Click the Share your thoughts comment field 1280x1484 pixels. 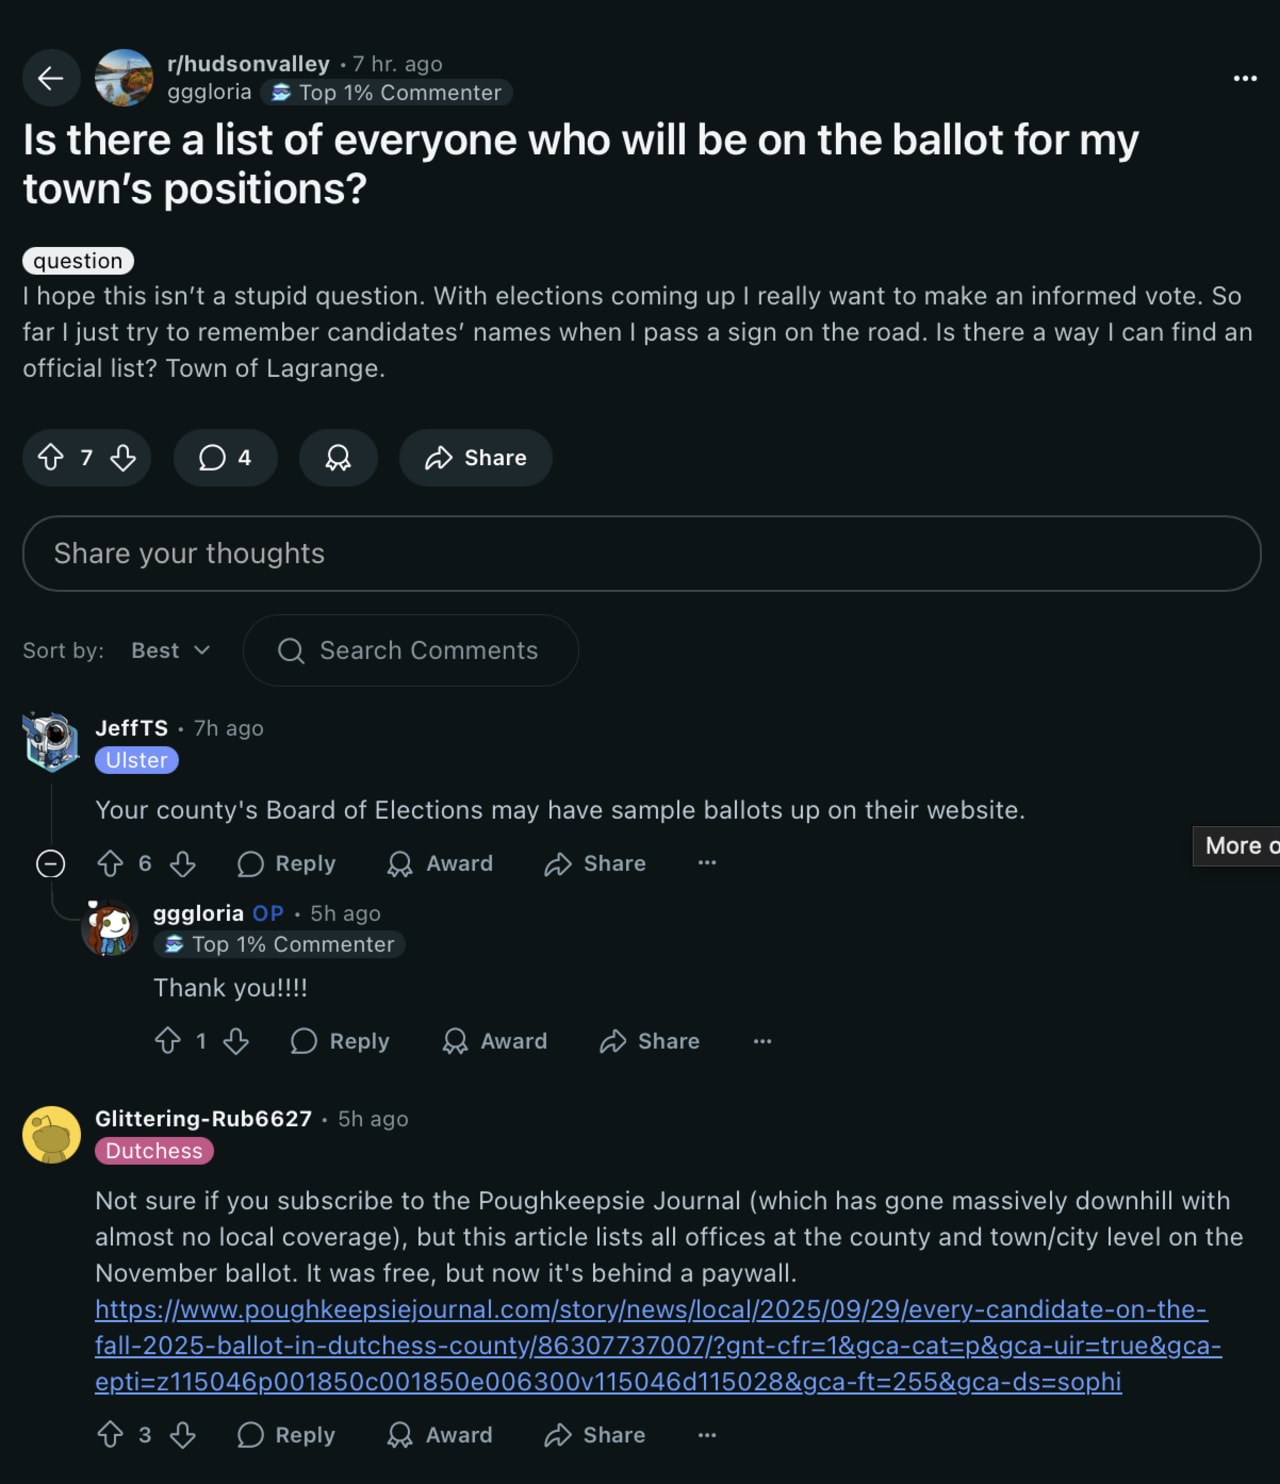pos(640,553)
